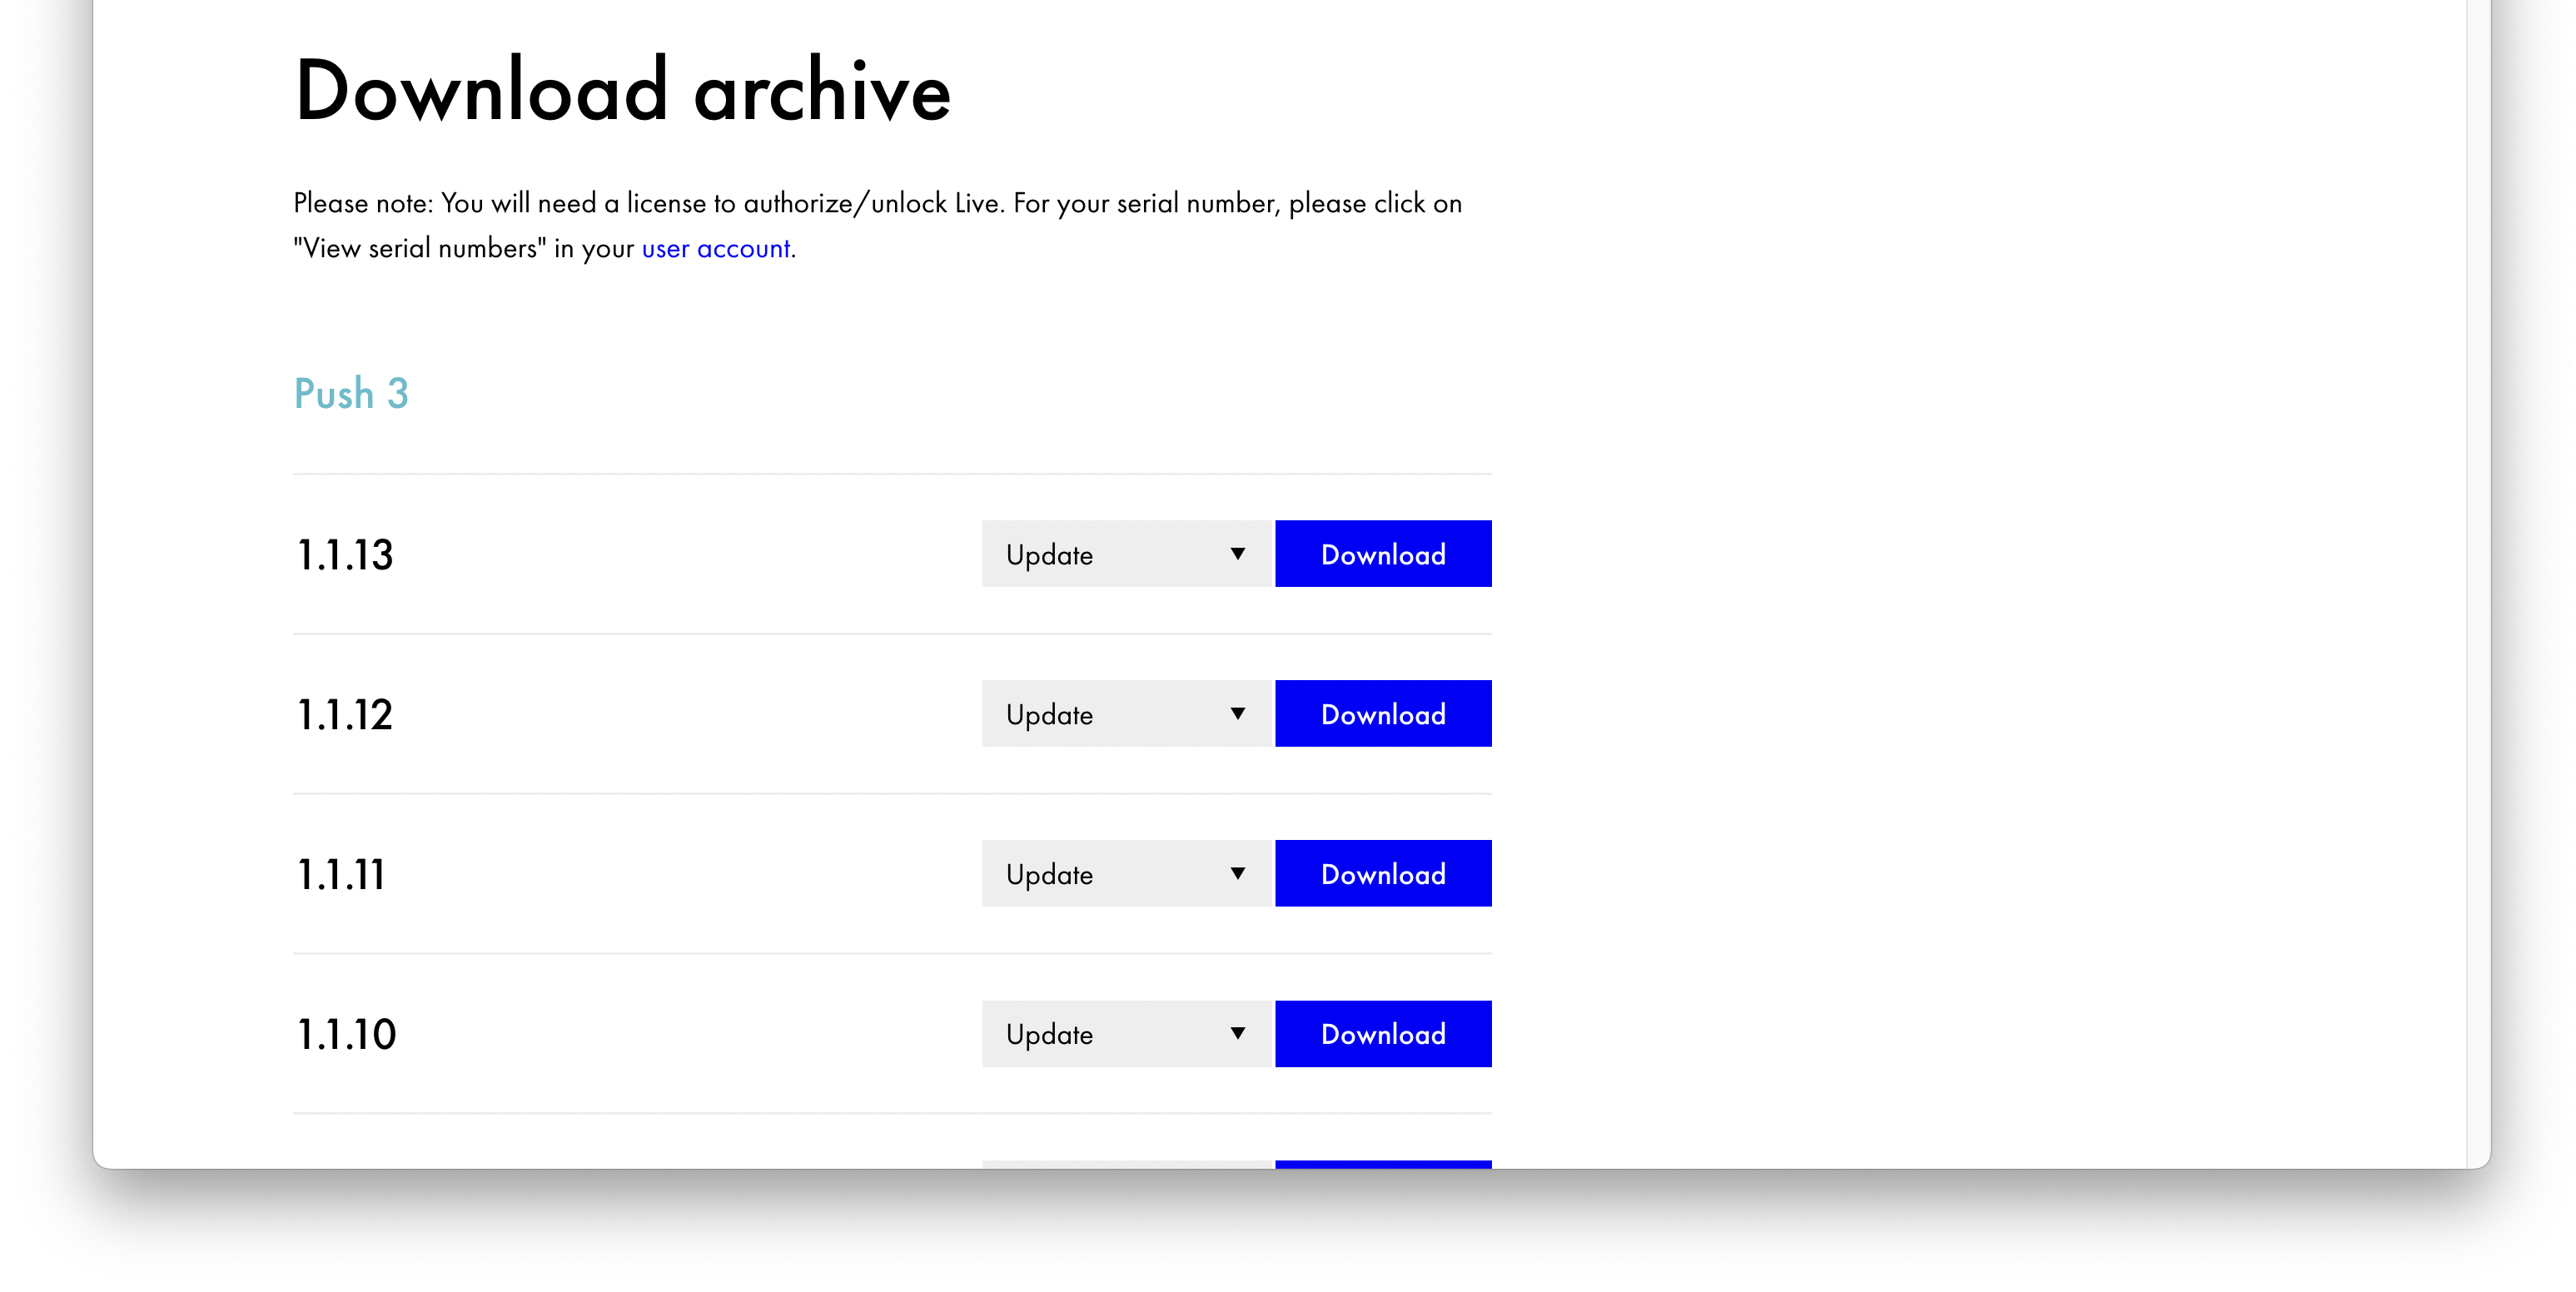Click the arrow on the 1.1.13 Update dropdown

click(1237, 554)
